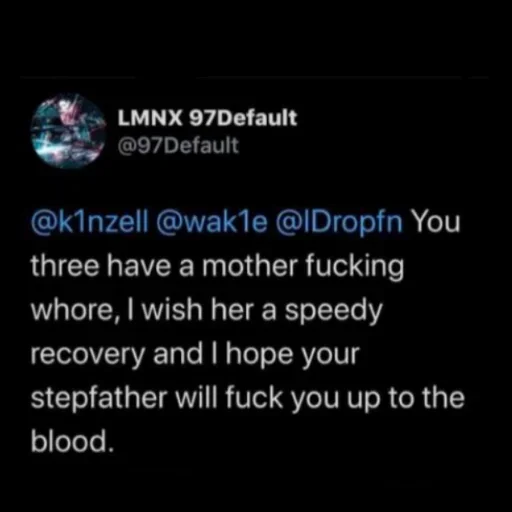
Task: Click the word "wish" in the tweet
Action: [x=174, y=310]
